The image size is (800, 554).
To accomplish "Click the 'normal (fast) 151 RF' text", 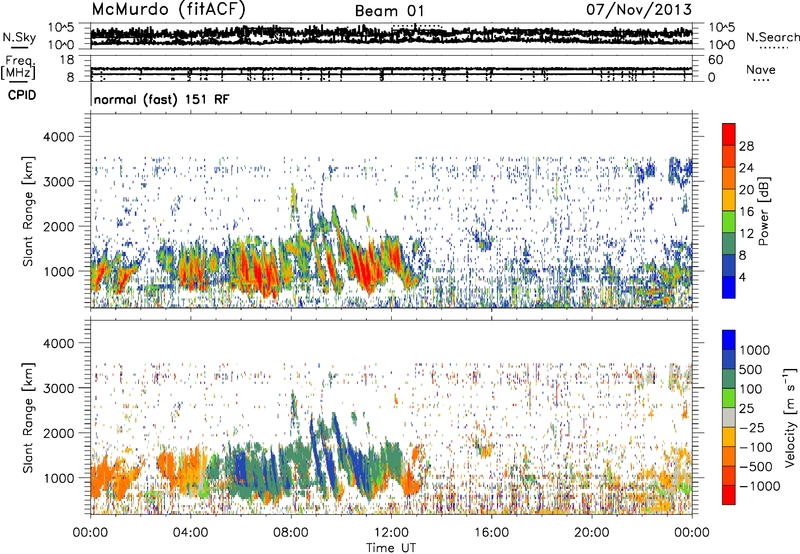I will 162,99.
